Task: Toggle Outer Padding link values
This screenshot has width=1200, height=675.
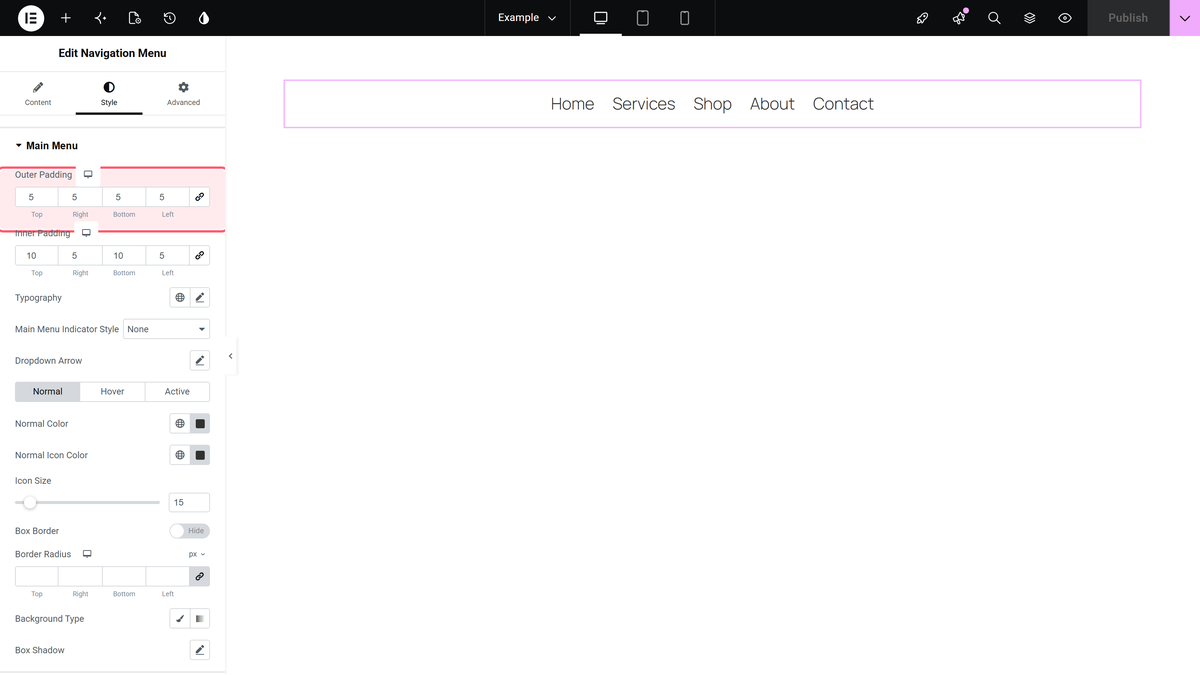Action: (x=200, y=197)
